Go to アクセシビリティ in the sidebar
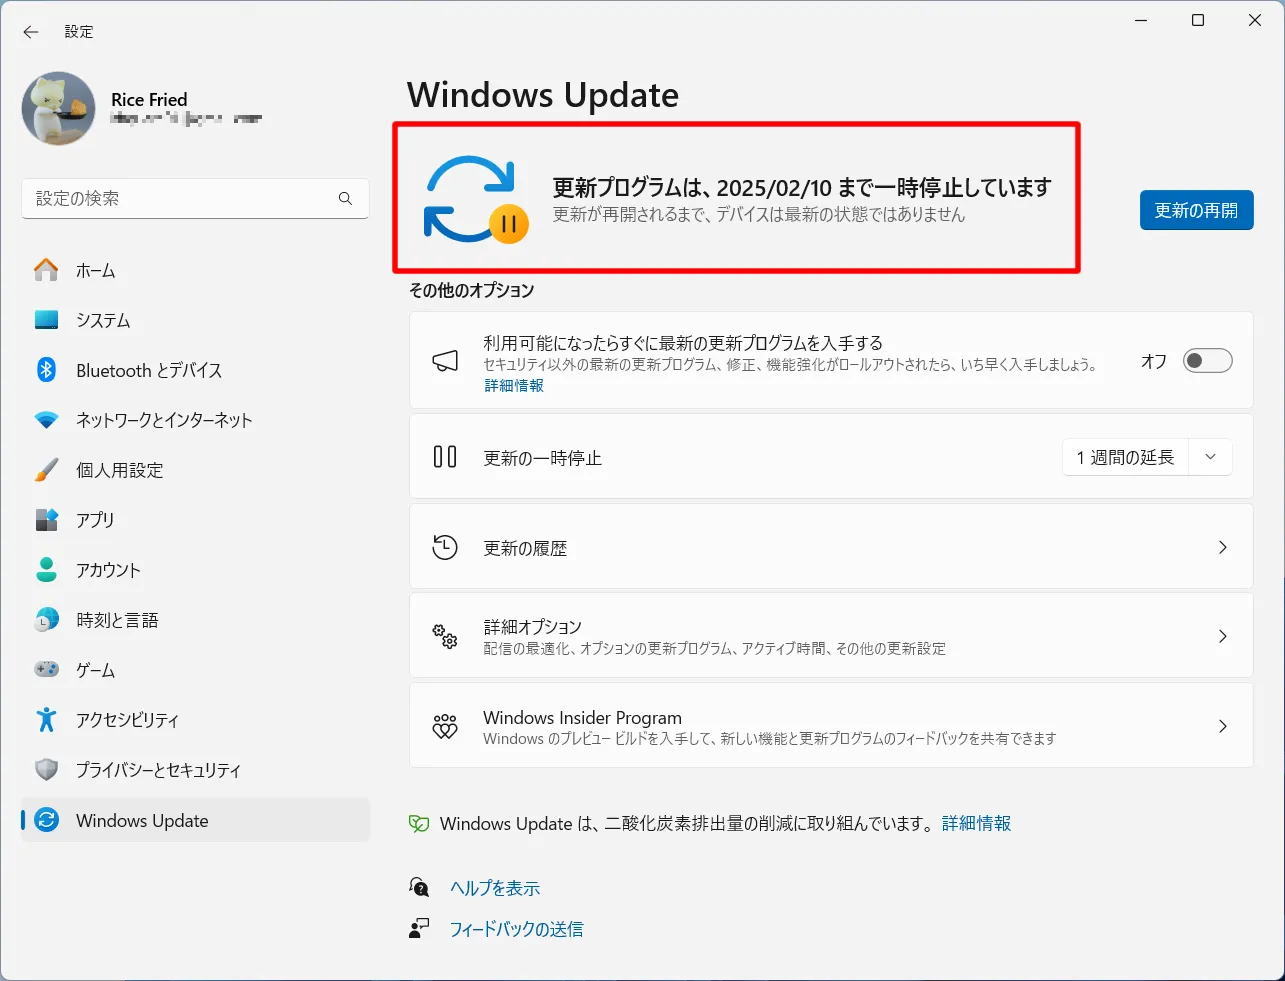 tap(195, 720)
